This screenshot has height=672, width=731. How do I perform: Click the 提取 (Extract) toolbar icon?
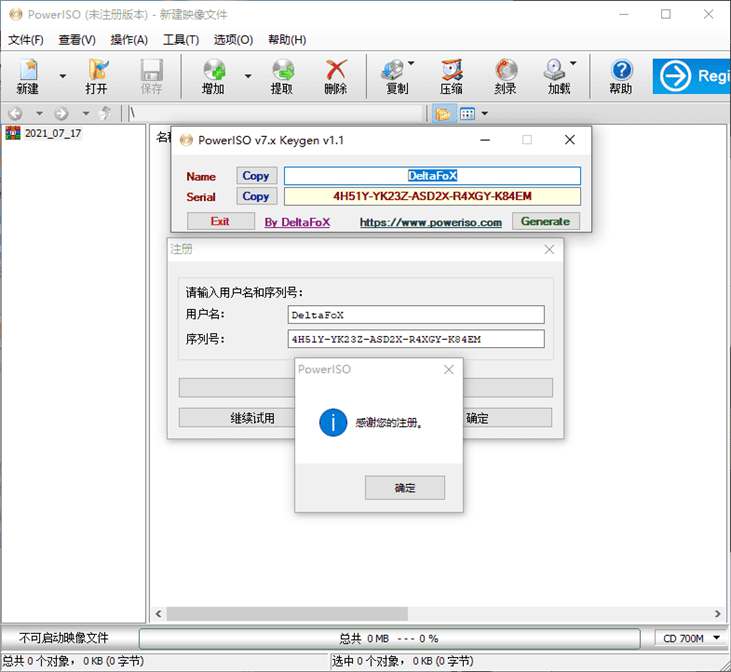(282, 76)
